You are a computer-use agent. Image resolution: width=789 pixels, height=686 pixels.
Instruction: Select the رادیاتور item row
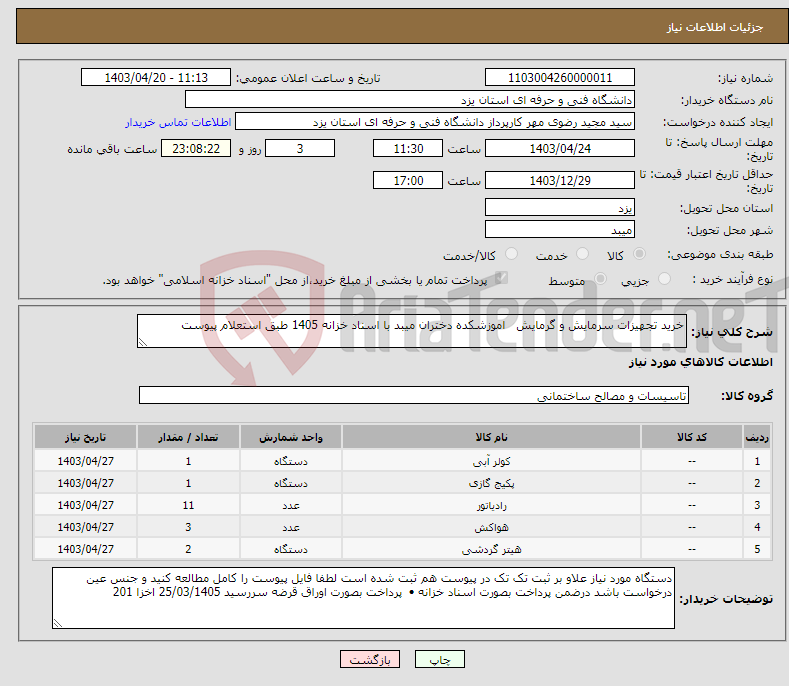pyautogui.click(x=402, y=505)
